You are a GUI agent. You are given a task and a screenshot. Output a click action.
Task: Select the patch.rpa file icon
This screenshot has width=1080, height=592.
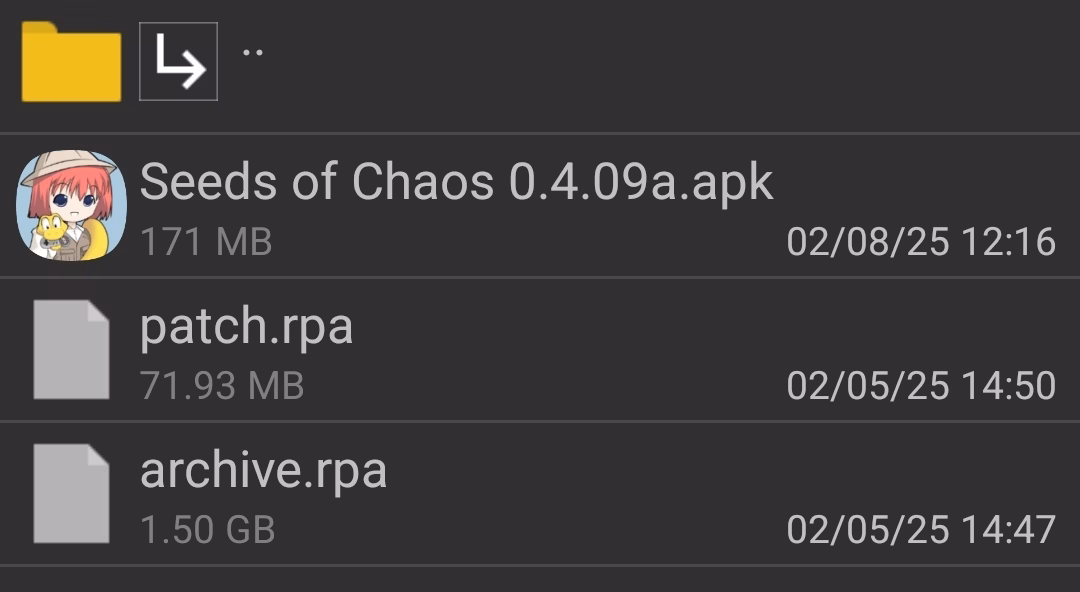(x=71, y=349)
